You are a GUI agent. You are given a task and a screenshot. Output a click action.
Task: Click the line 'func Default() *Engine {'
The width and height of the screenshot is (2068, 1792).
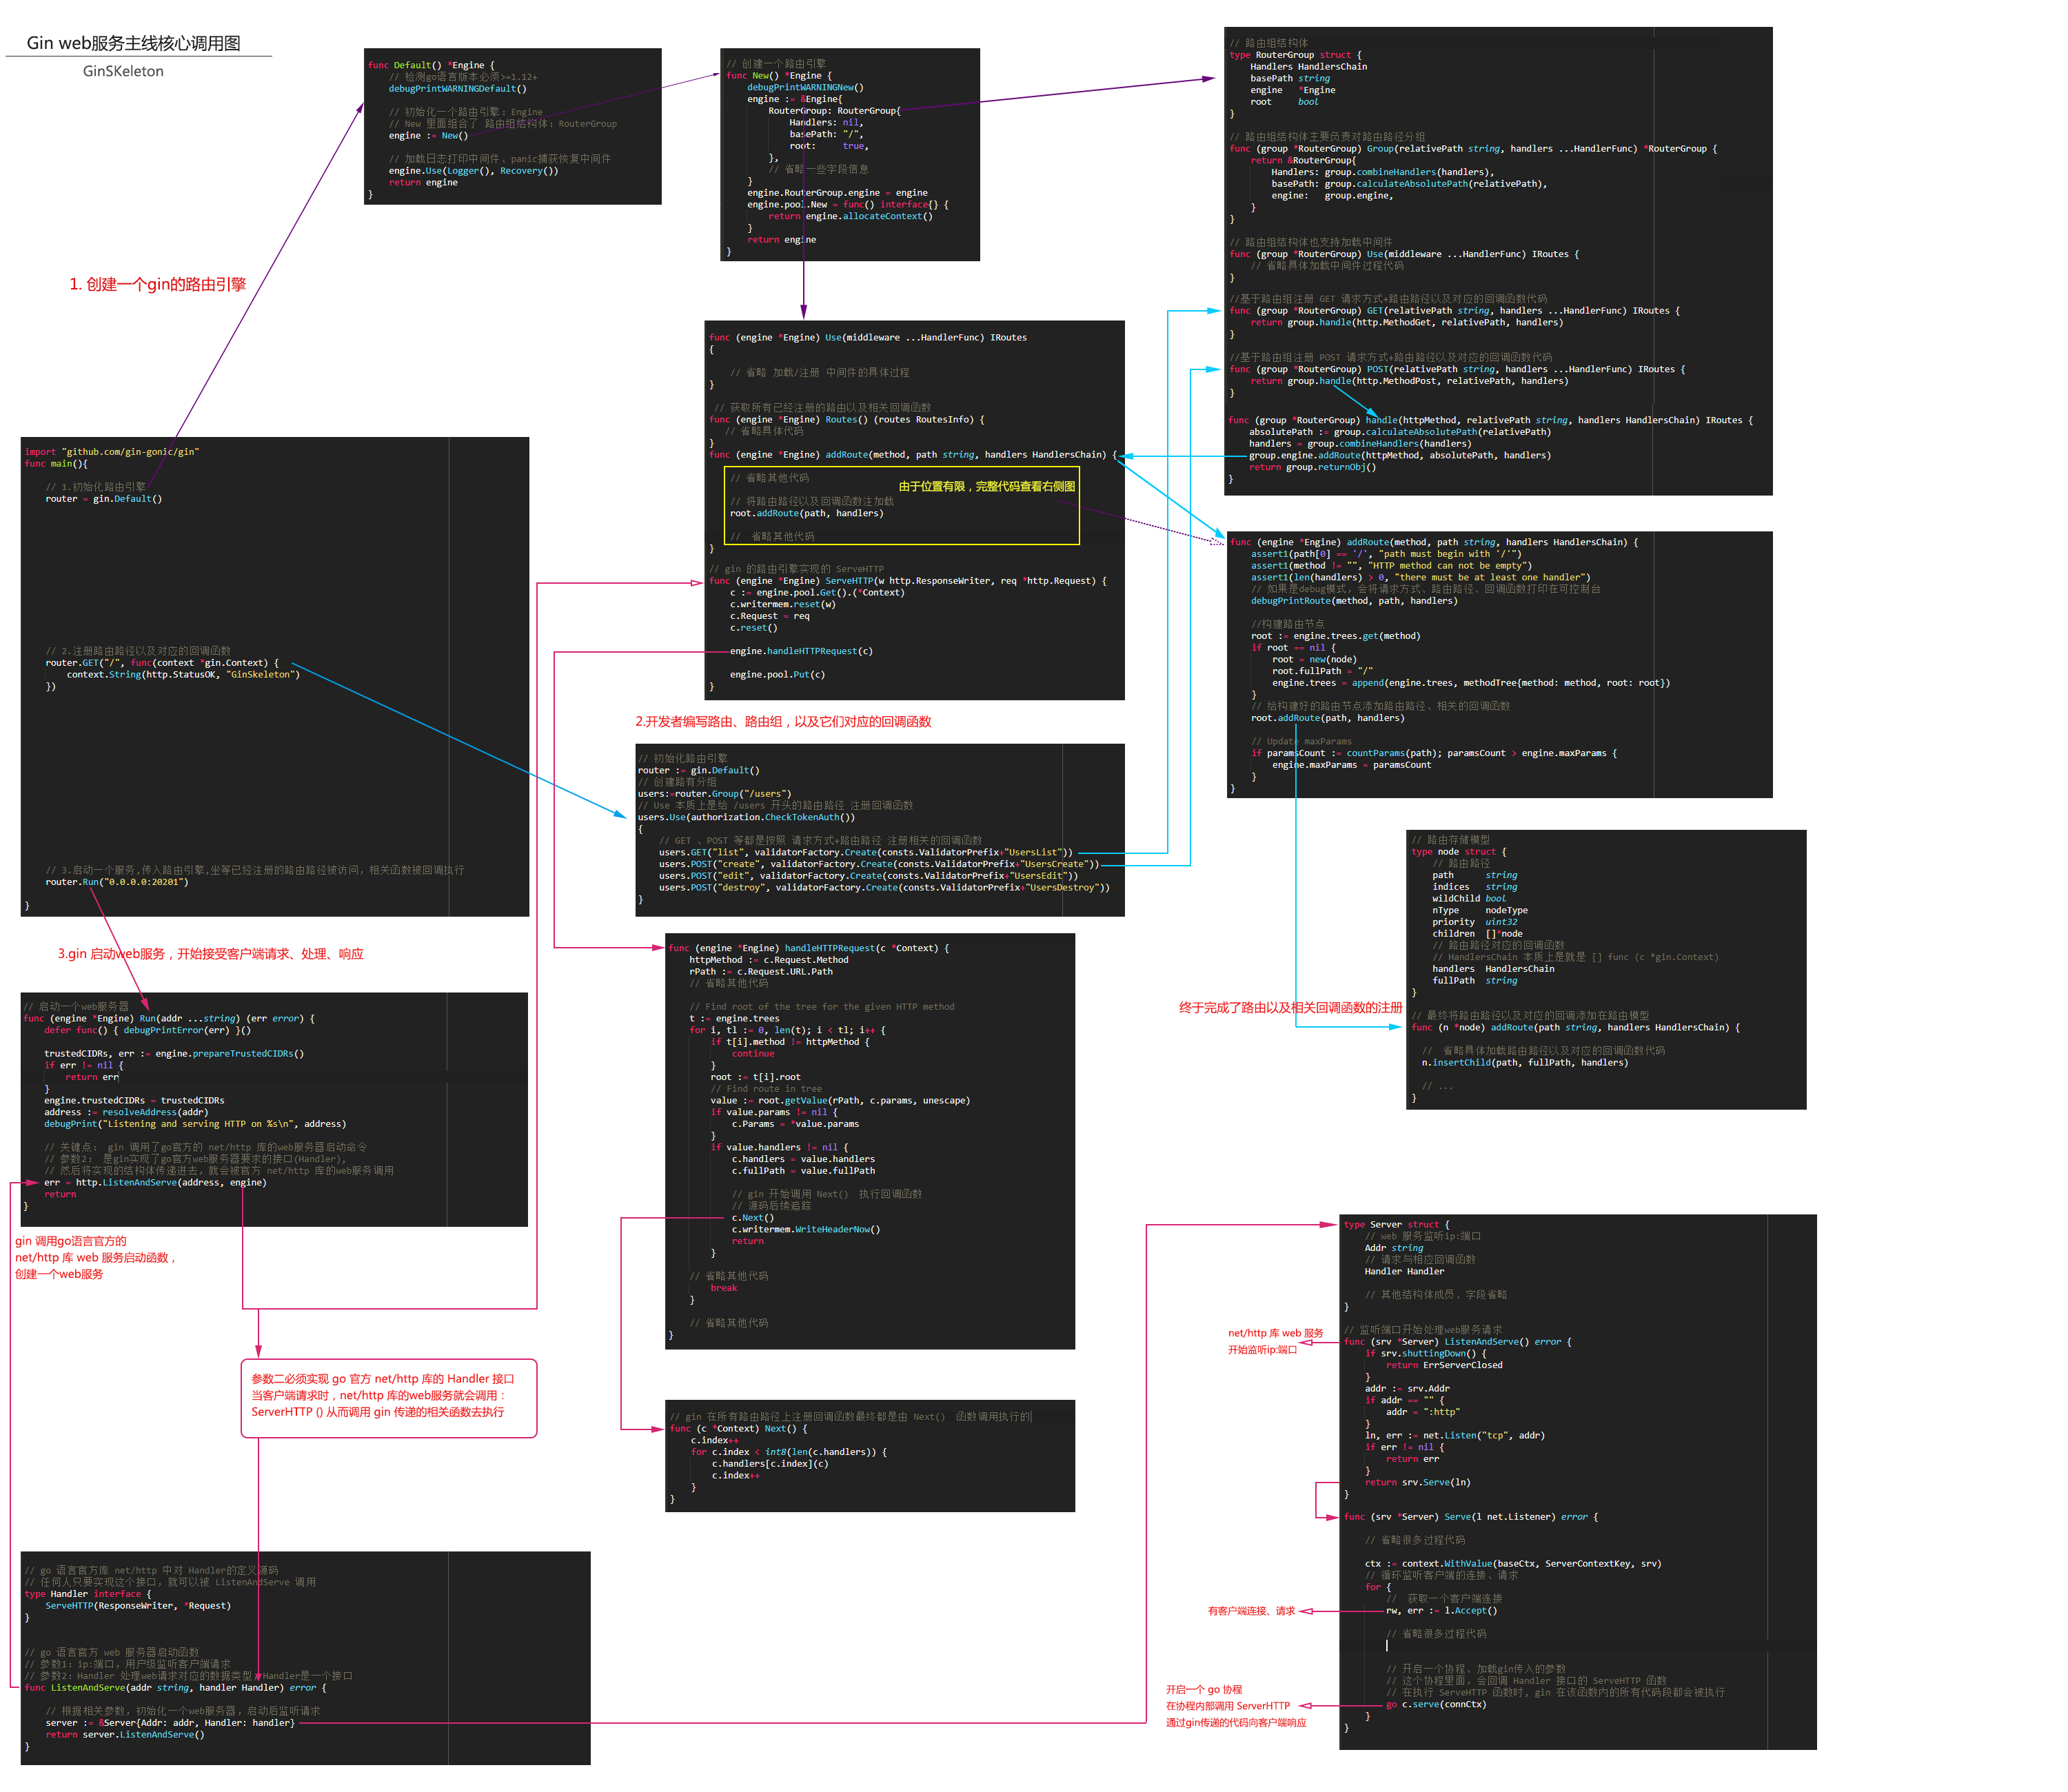[431, 65]
